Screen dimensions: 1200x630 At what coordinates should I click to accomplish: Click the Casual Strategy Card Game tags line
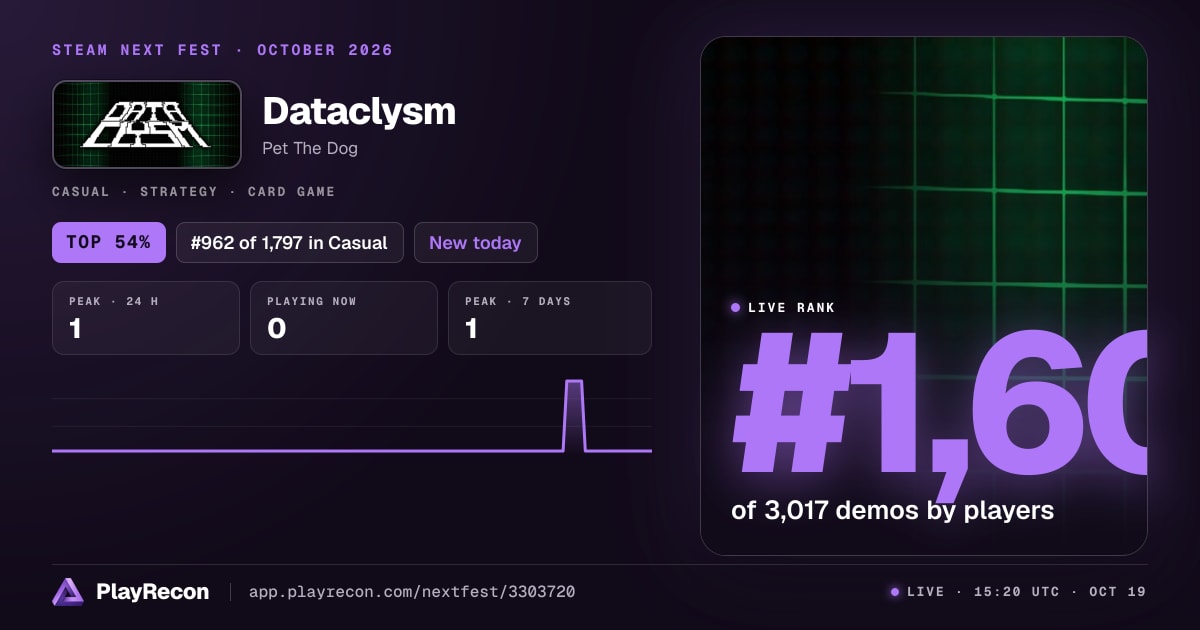(194, 192)
